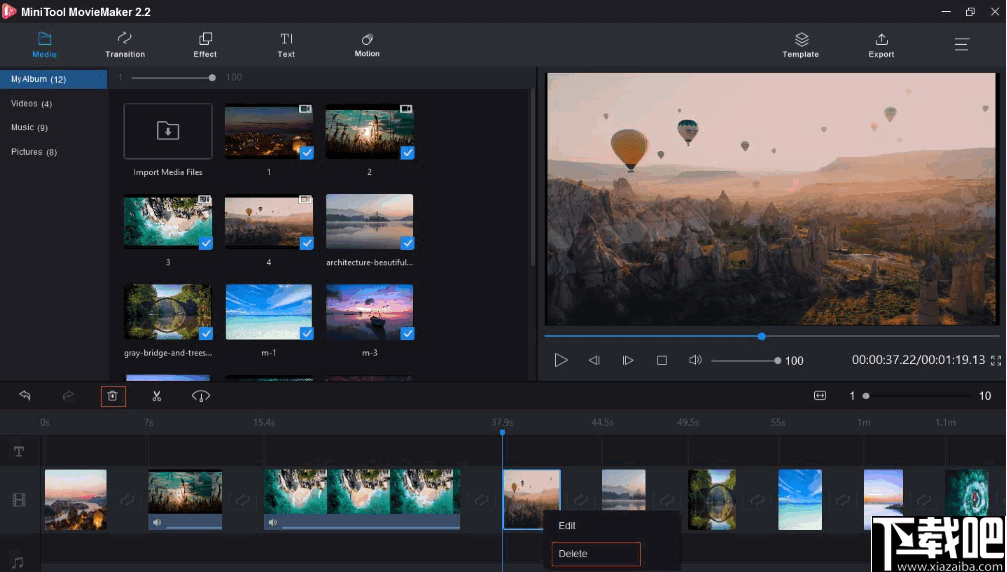
Task: Mute audio on the beach aerial clip
Action: (272, 522)
